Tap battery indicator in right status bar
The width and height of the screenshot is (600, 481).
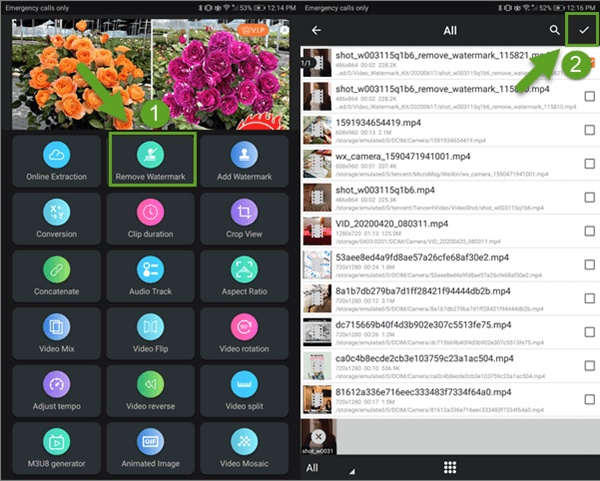pyautogui.click(x=559, y=8)
